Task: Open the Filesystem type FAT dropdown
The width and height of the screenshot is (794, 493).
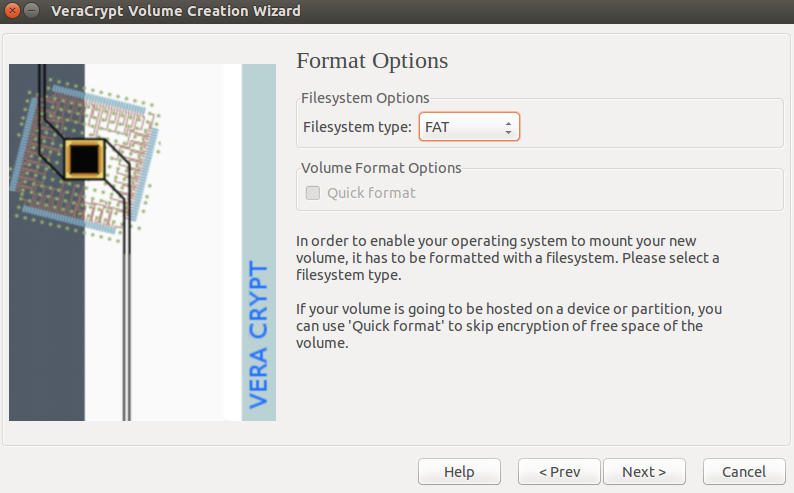Action: point(469,127)
